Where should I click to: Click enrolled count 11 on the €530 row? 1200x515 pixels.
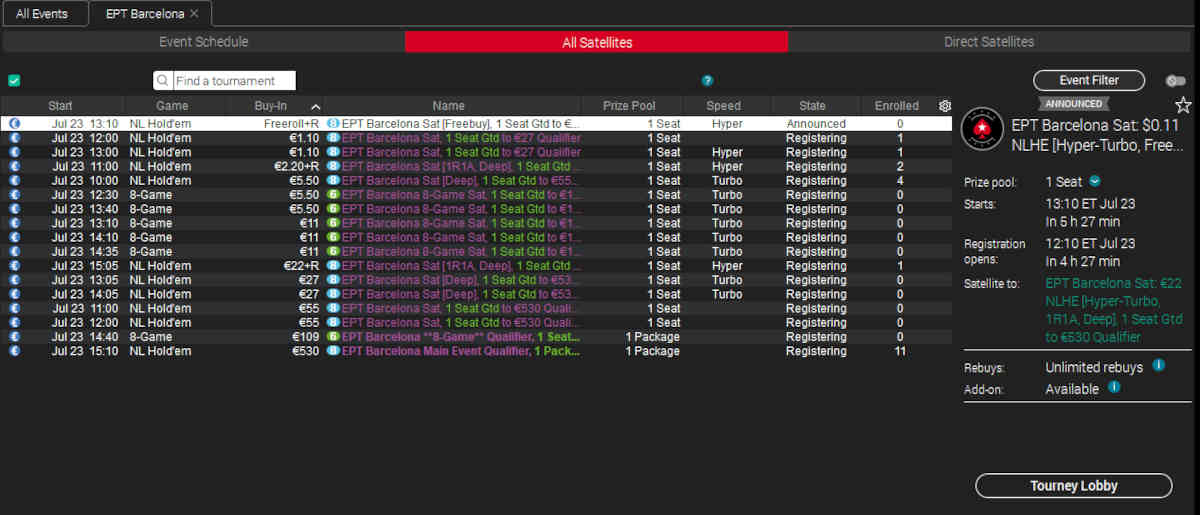pyautogui.click(x=900, y=352)
